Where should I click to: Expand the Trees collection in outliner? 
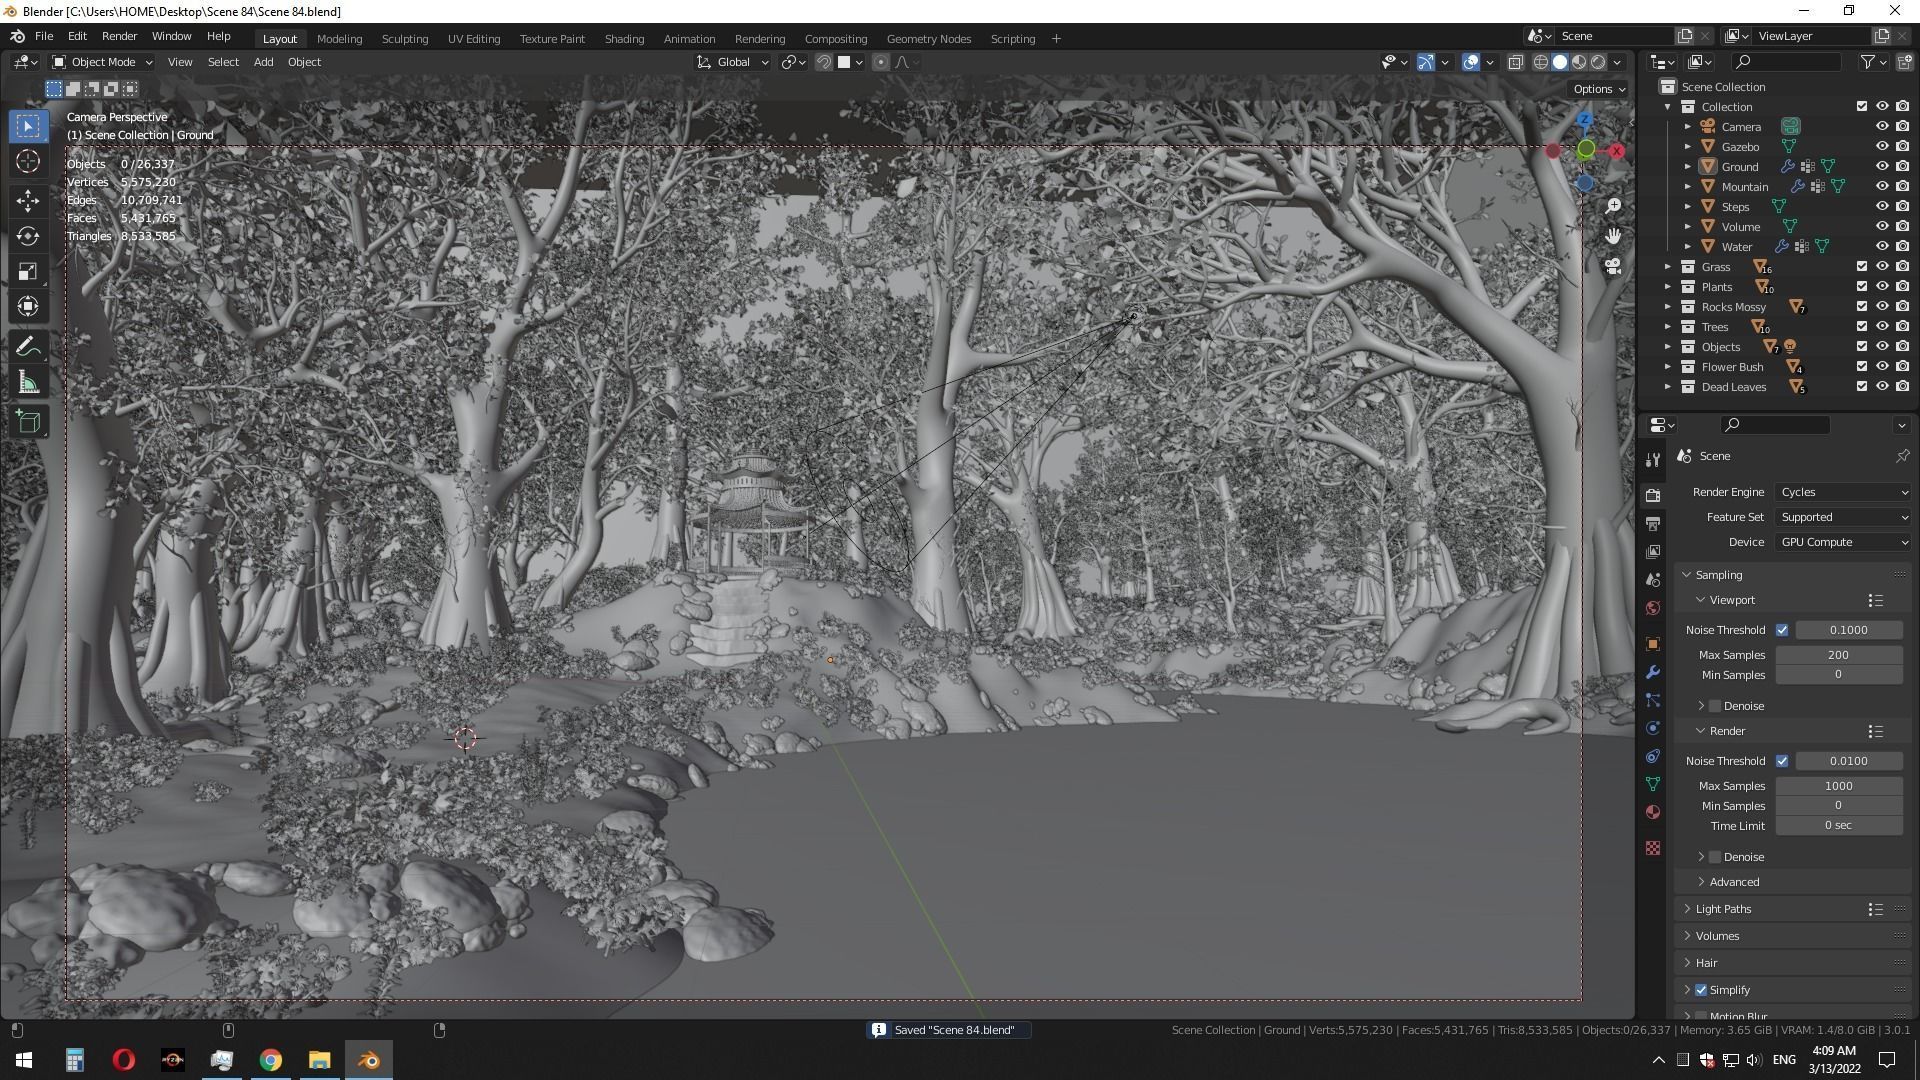point(1667,327)
